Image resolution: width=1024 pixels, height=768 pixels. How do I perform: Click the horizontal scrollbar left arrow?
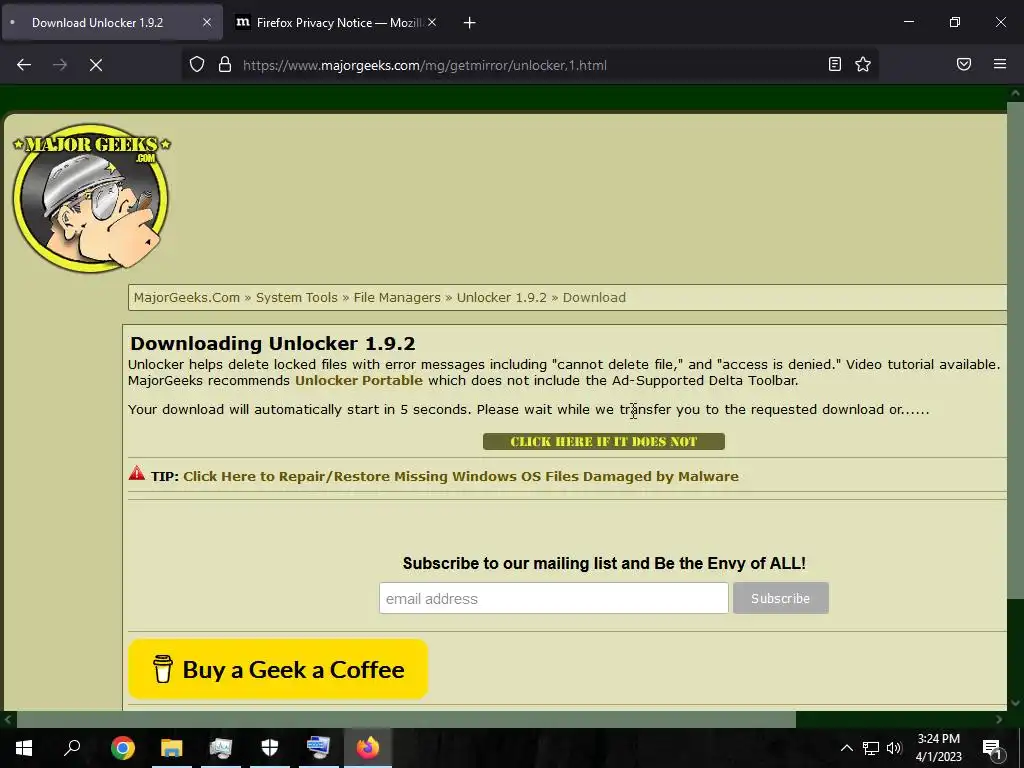[x=8, y=720]
